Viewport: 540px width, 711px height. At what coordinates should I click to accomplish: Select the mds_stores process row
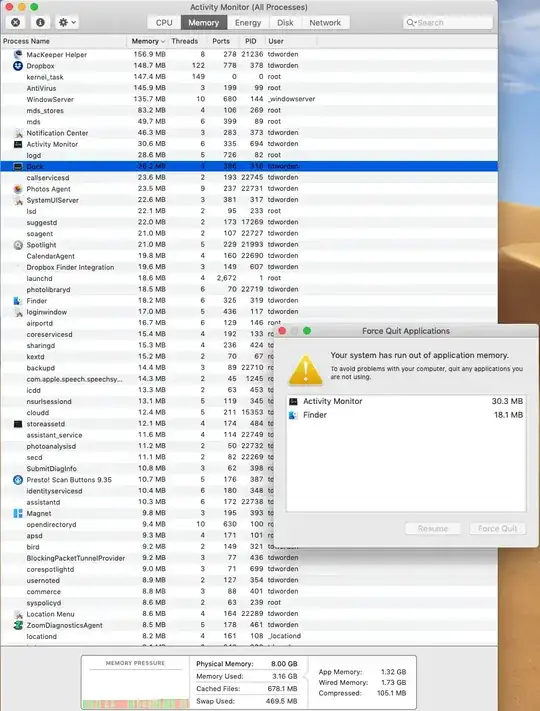click(249, 111)
